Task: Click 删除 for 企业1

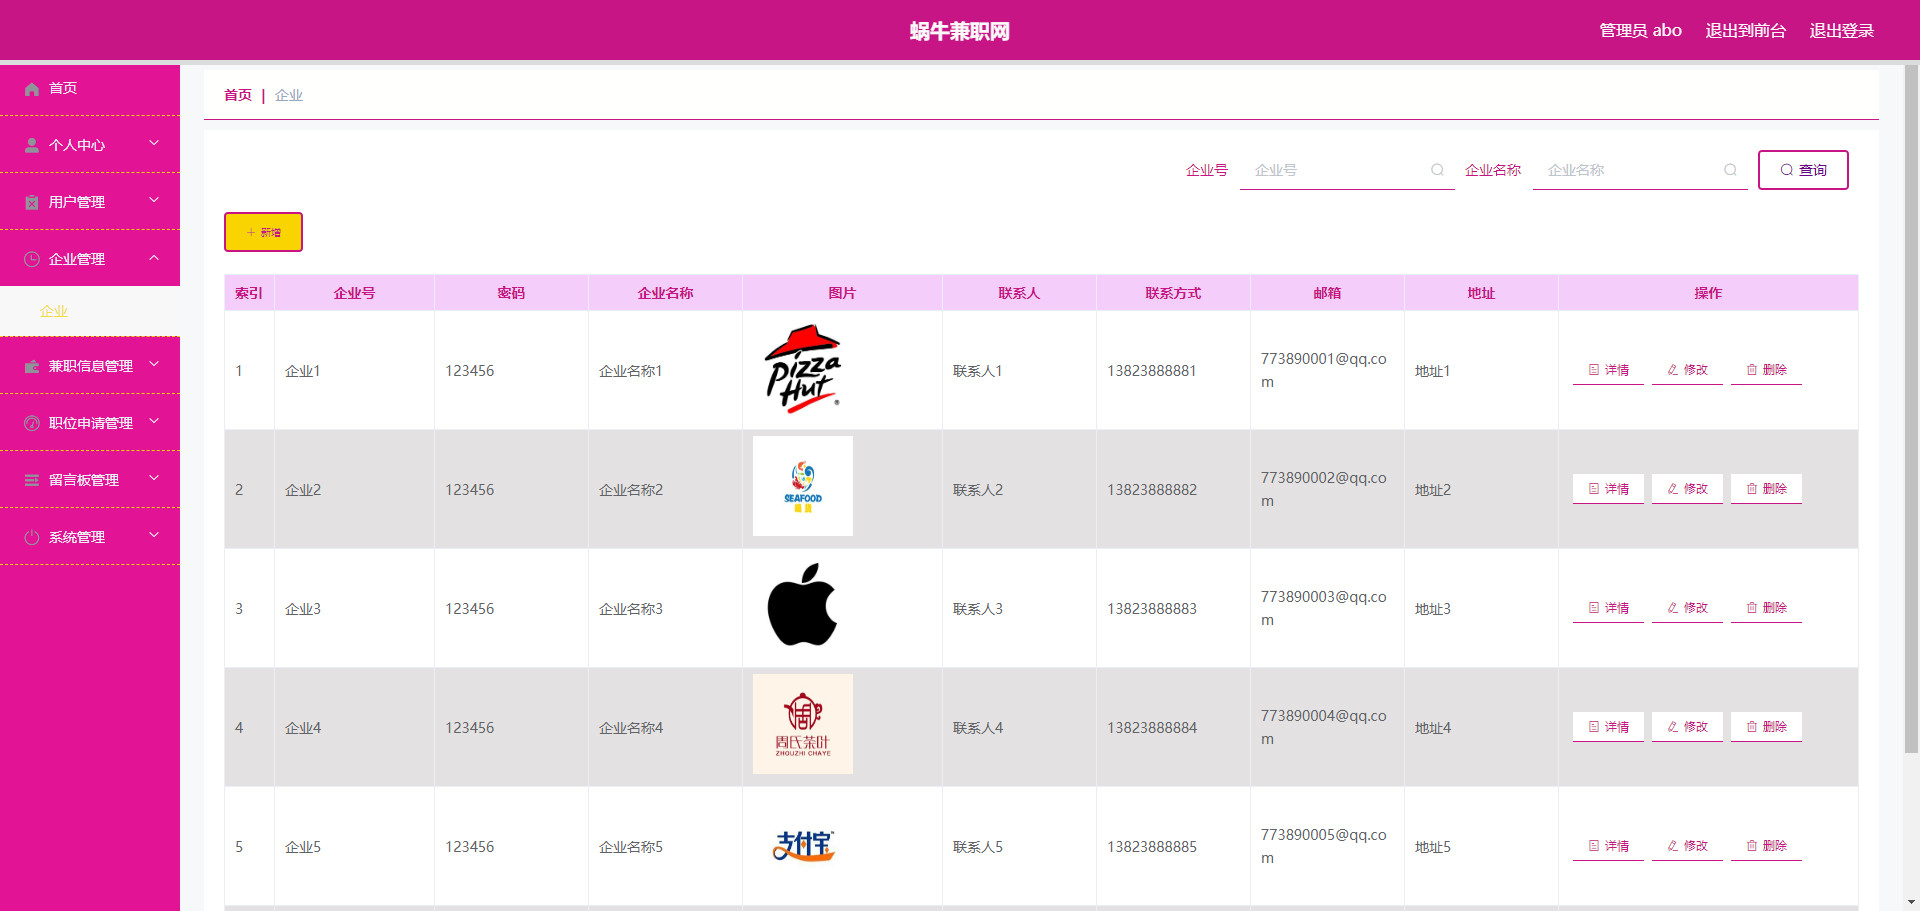Action: 1766,370
